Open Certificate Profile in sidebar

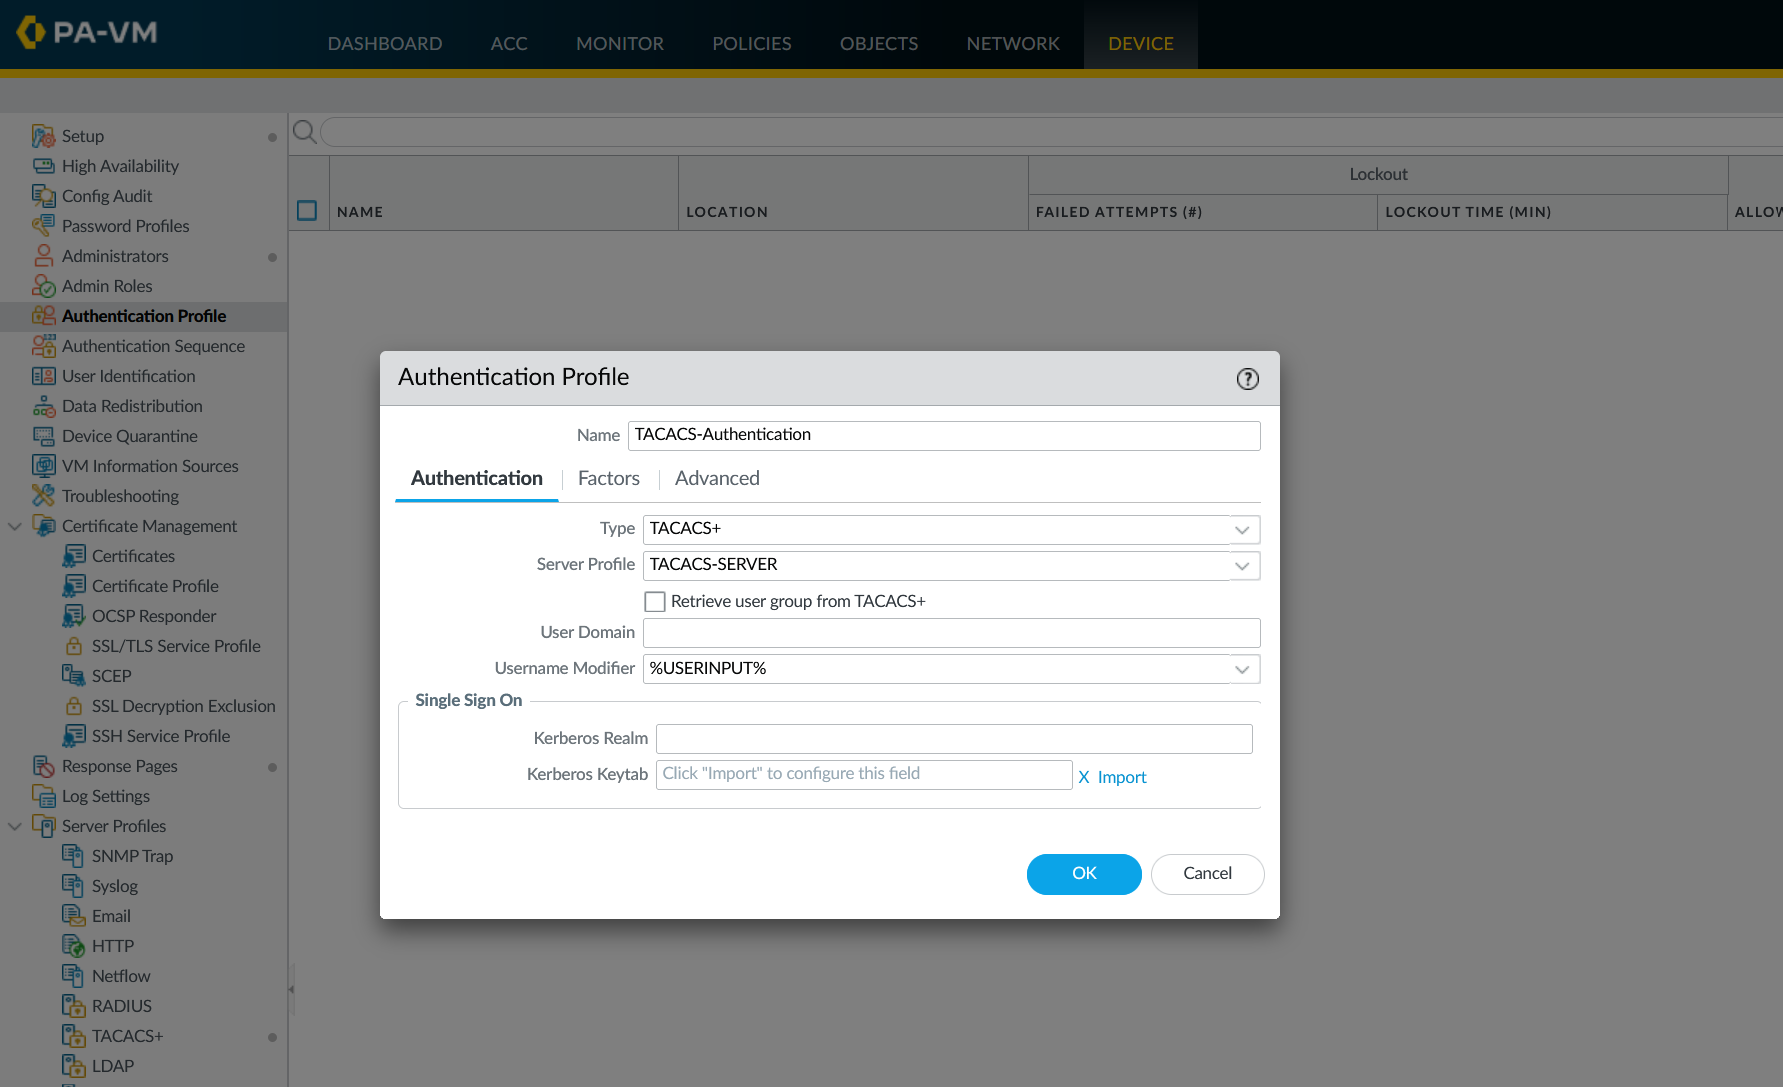[155, 586]
